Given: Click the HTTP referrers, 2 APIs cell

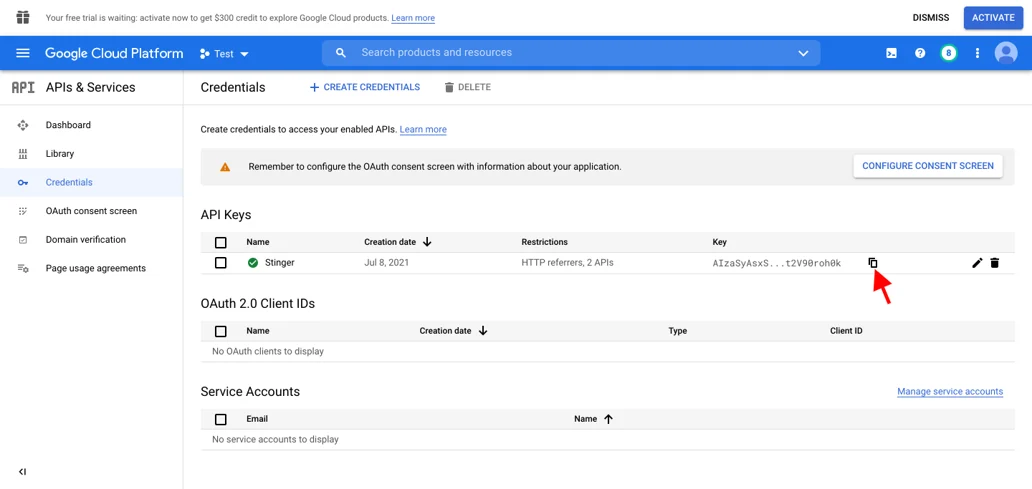Looking at the screenshot, I should pyautogui.click(x=567, y=263).
